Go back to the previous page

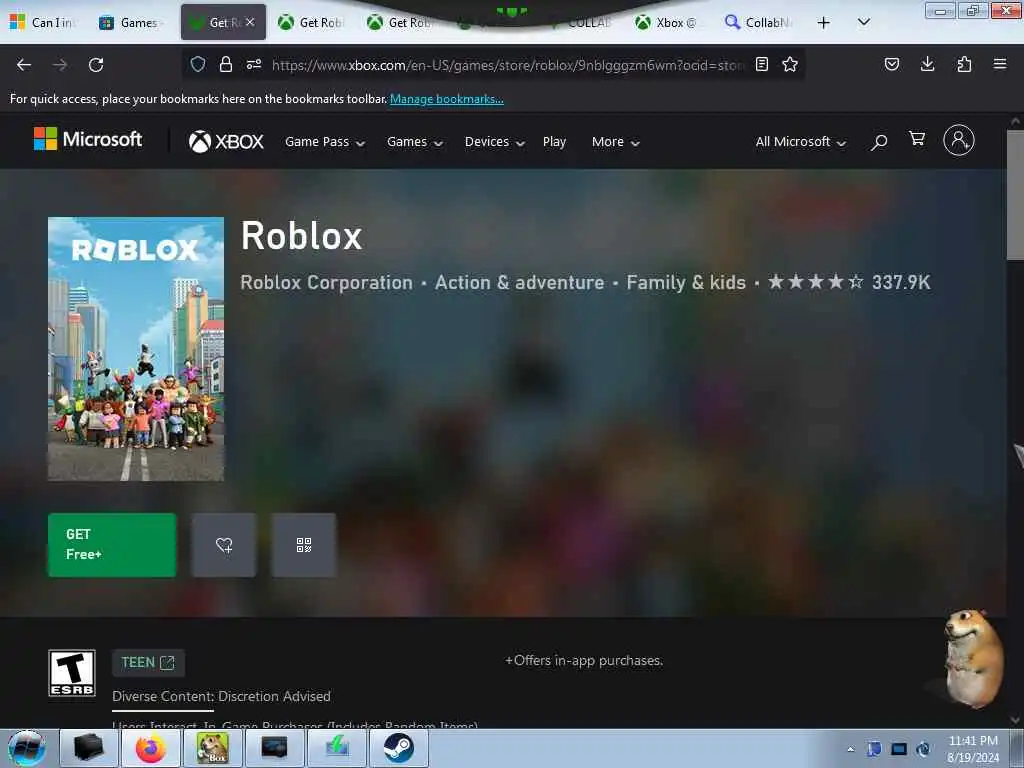click(x=24, y=65)
